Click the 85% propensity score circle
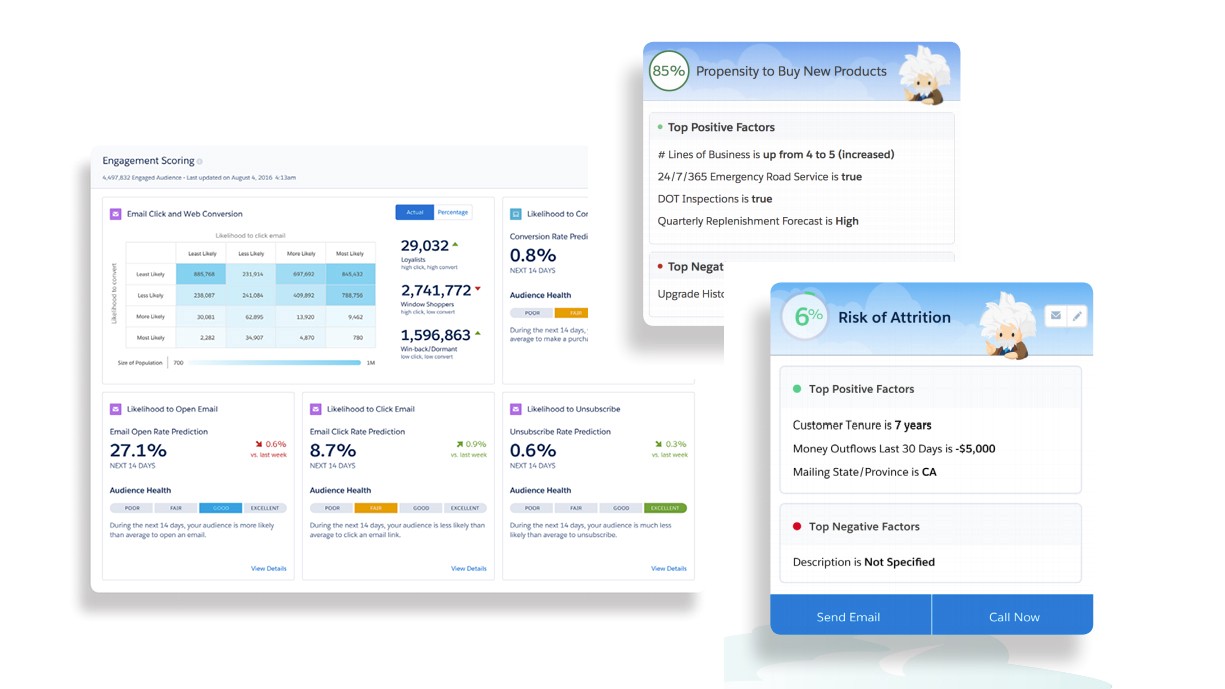1225x689 pixels. (x=669, y=71)
